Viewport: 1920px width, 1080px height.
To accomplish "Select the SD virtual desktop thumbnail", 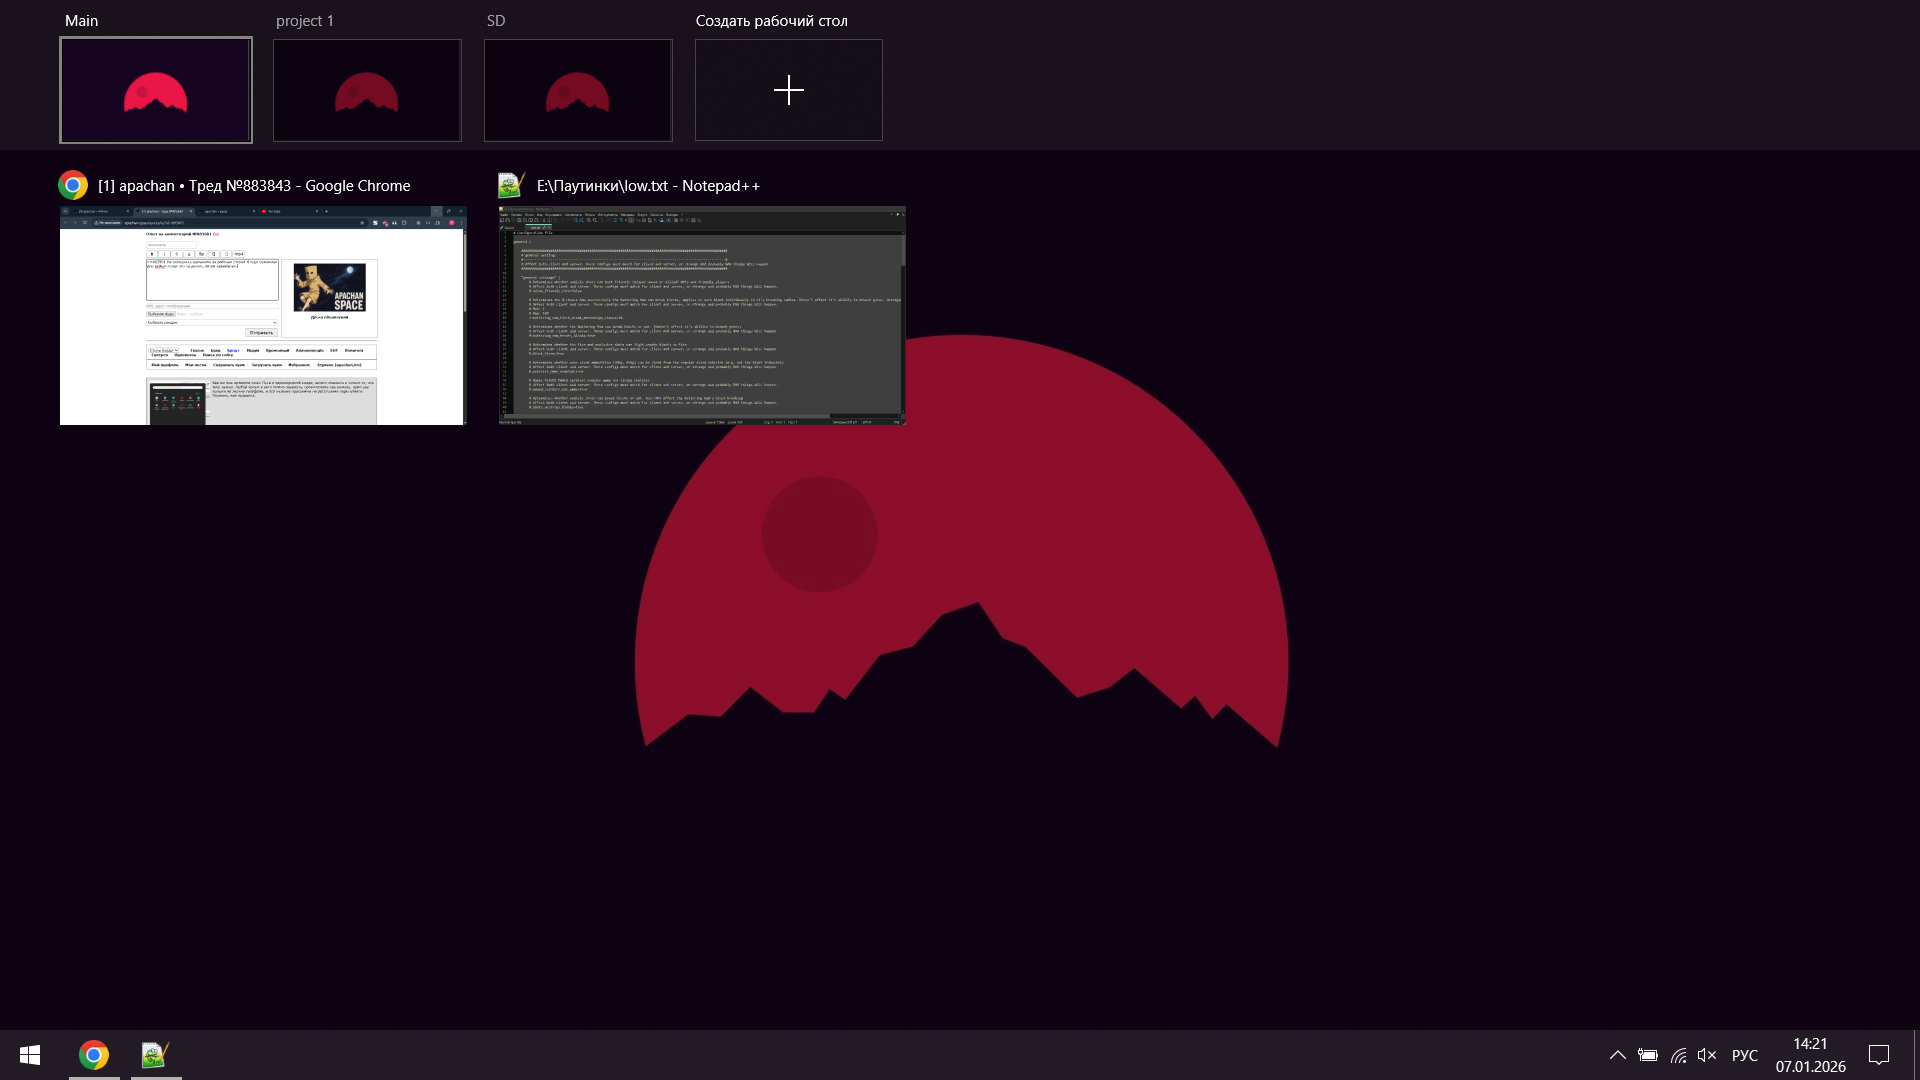I will [578, 90].
